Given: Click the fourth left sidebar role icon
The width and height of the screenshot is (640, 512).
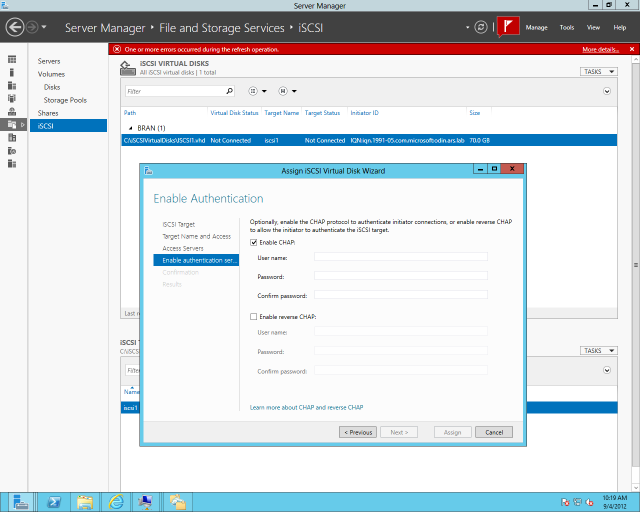Looking at the screenshot, I should click(12, 98).
